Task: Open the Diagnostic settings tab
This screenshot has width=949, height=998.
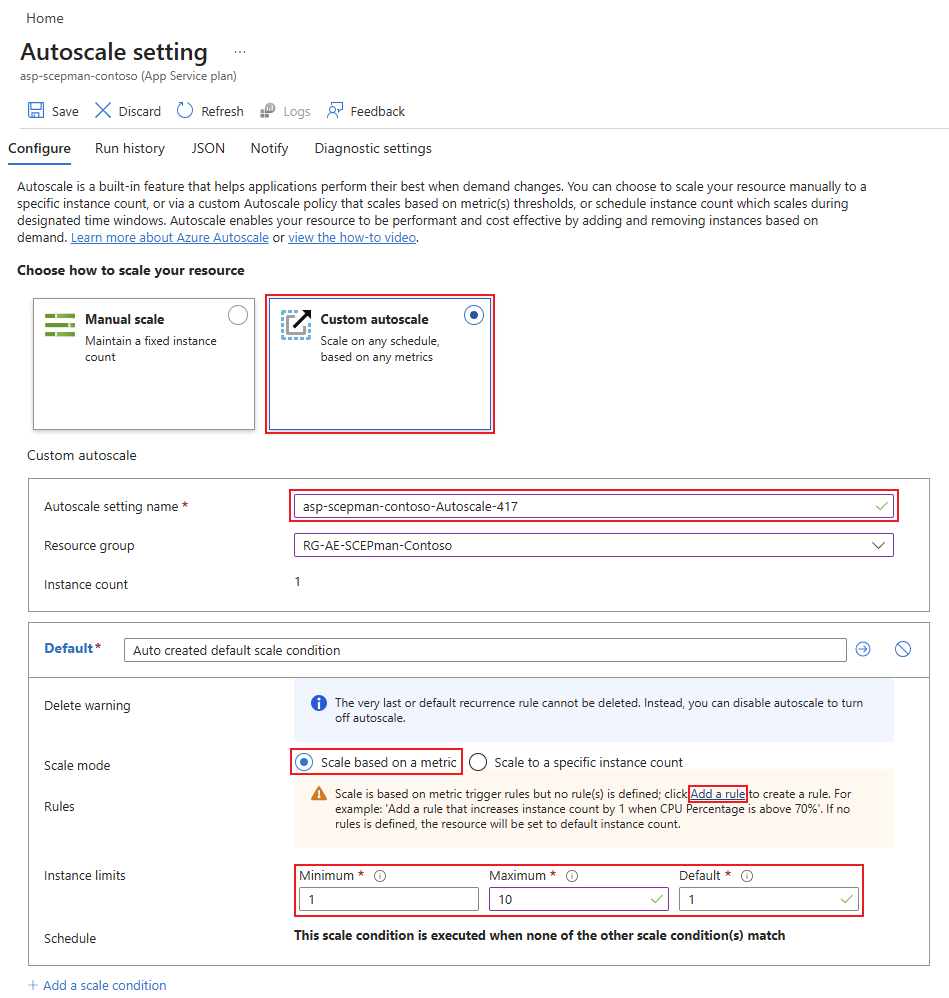Action: click(x=373, y=148)
